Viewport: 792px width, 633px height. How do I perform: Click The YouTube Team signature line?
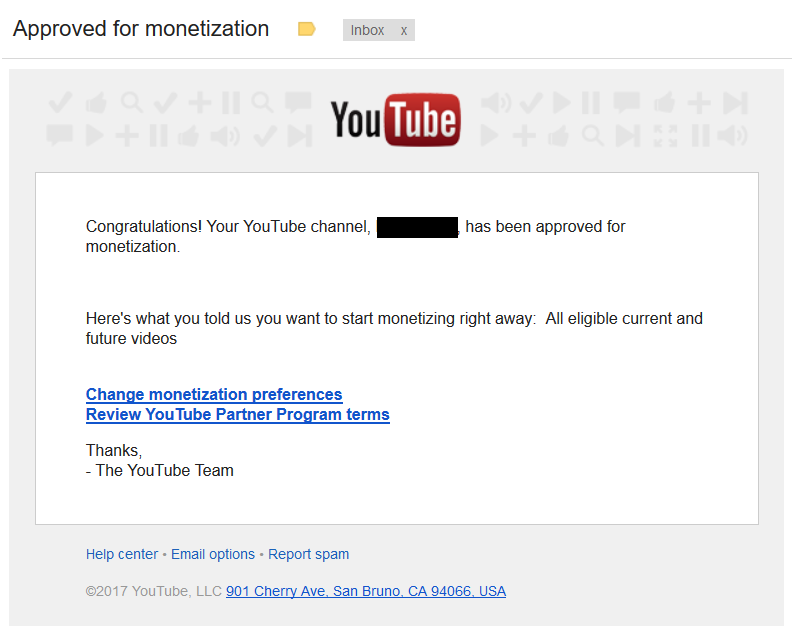[x=160, y=470]
